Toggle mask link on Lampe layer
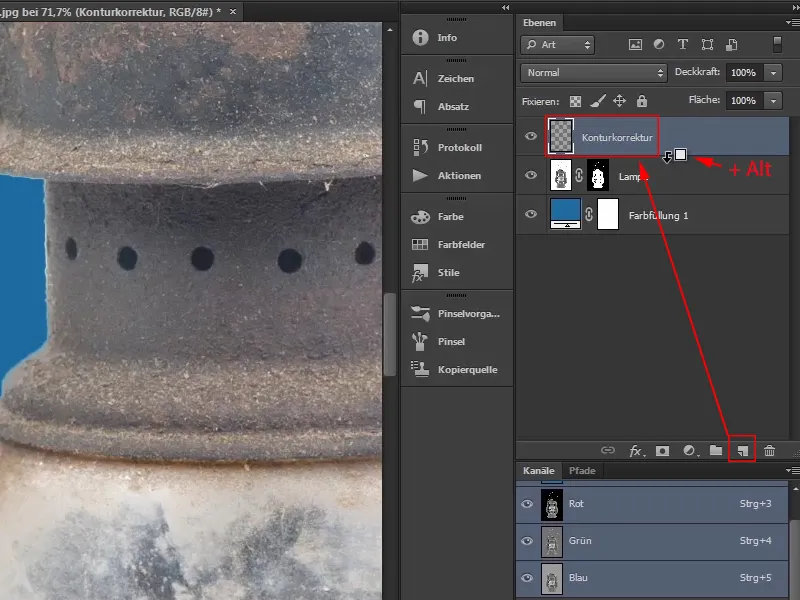Screen dimensions: 800x600 tap(579, 175)
